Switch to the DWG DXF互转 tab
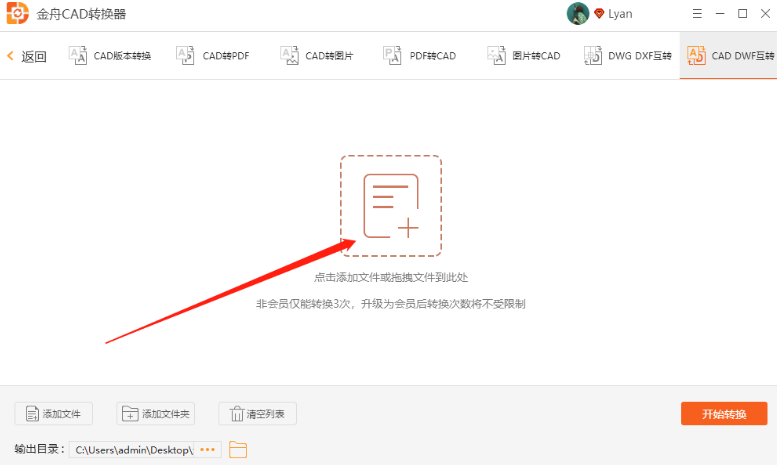The width and height of the screenshot is (777, 465). click(627, 56)
